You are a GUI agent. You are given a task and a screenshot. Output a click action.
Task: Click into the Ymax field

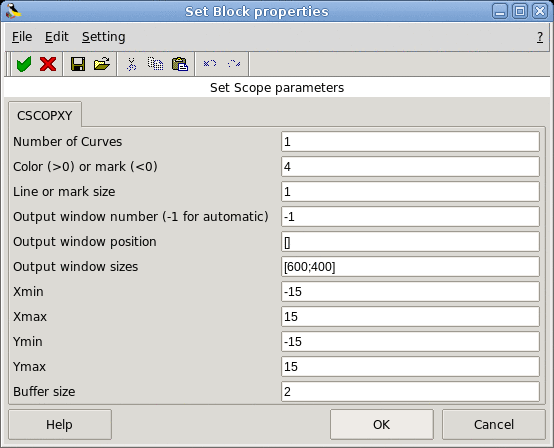410,366
